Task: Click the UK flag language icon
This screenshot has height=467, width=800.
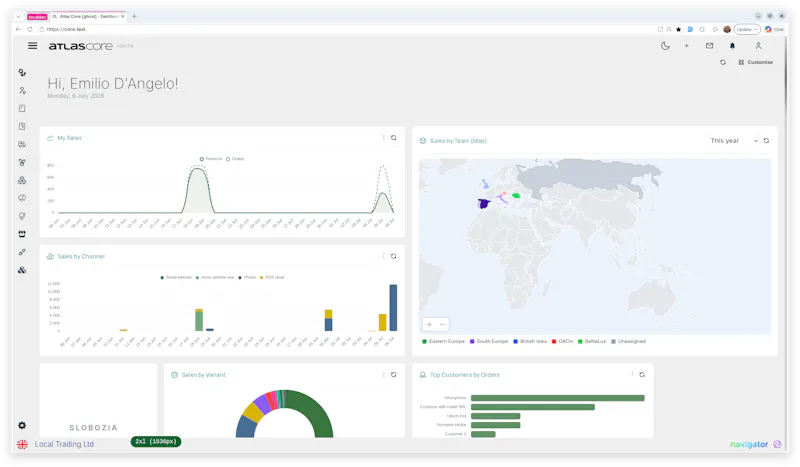Action: pos(22,444)
